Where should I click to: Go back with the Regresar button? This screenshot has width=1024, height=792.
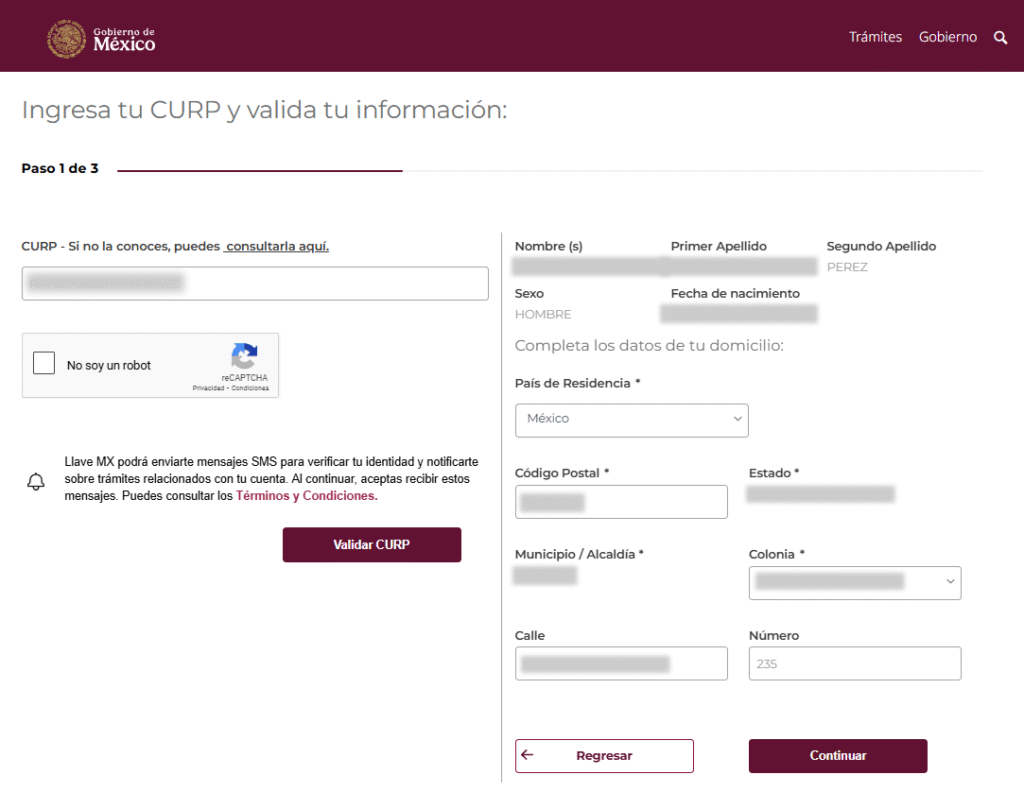point(603,756)
